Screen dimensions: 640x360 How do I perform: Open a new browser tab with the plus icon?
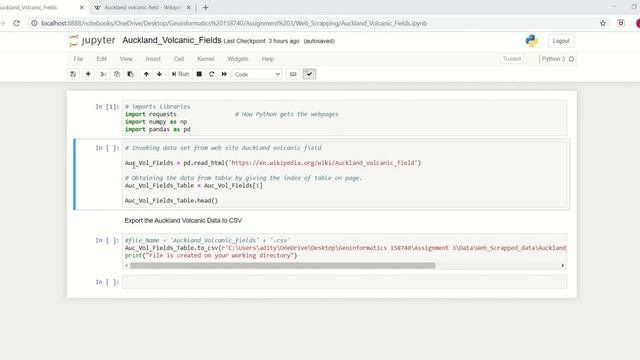206,7
